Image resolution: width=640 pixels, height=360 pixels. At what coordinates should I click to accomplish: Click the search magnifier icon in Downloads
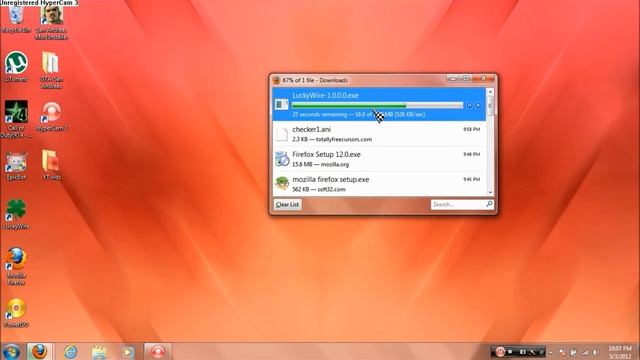489,204
